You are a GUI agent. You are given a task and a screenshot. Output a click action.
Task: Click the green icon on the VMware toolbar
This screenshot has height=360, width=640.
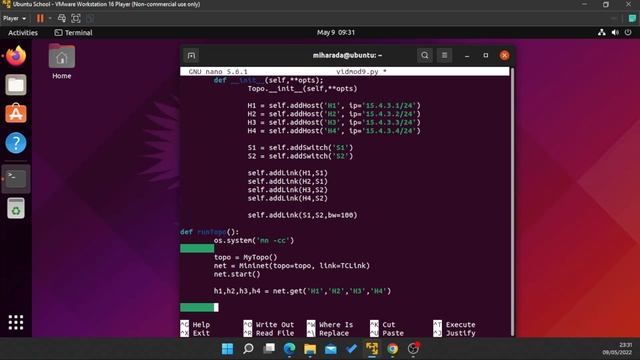click(x=632, y=18)
